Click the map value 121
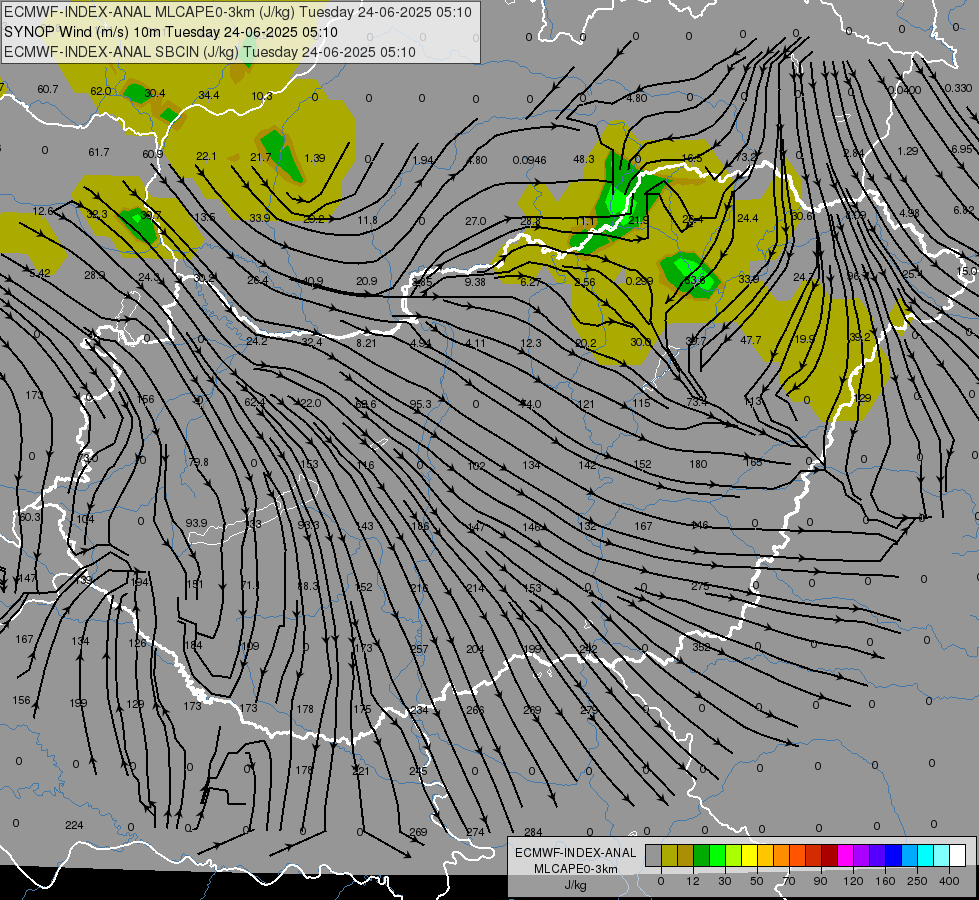The height and width of the screenshot is (900, 979). pyautogui.click(x=586, y=404)
